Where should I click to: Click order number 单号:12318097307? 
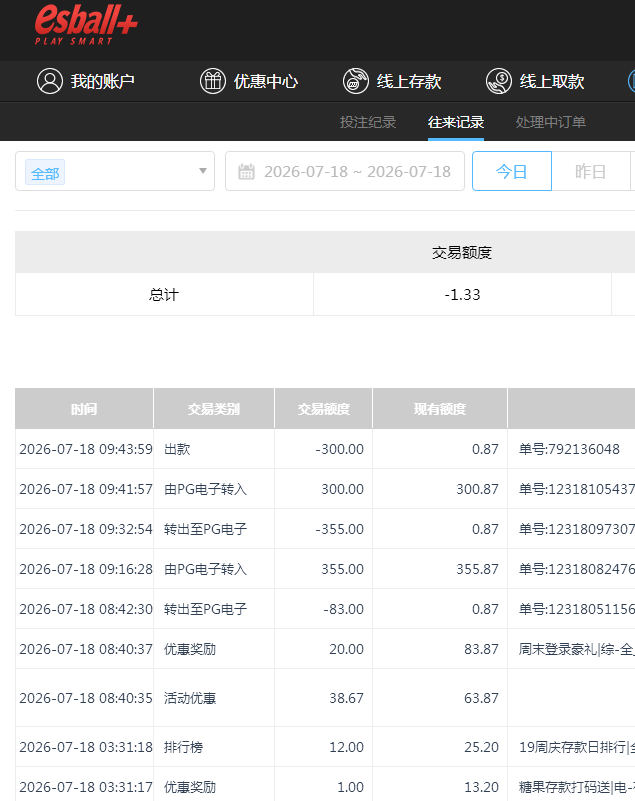coord(577,529)
